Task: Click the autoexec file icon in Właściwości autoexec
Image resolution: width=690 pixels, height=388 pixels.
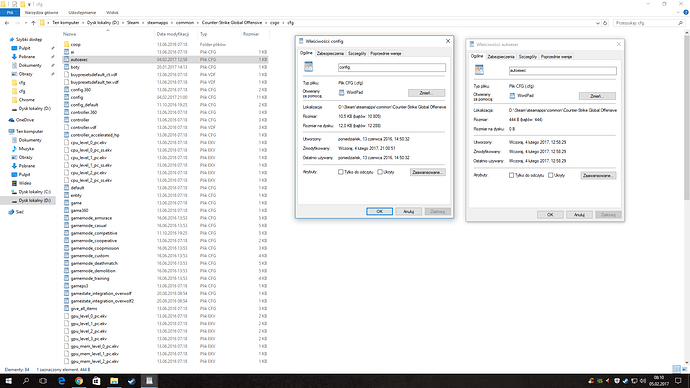Action: (x=479, y=70)
